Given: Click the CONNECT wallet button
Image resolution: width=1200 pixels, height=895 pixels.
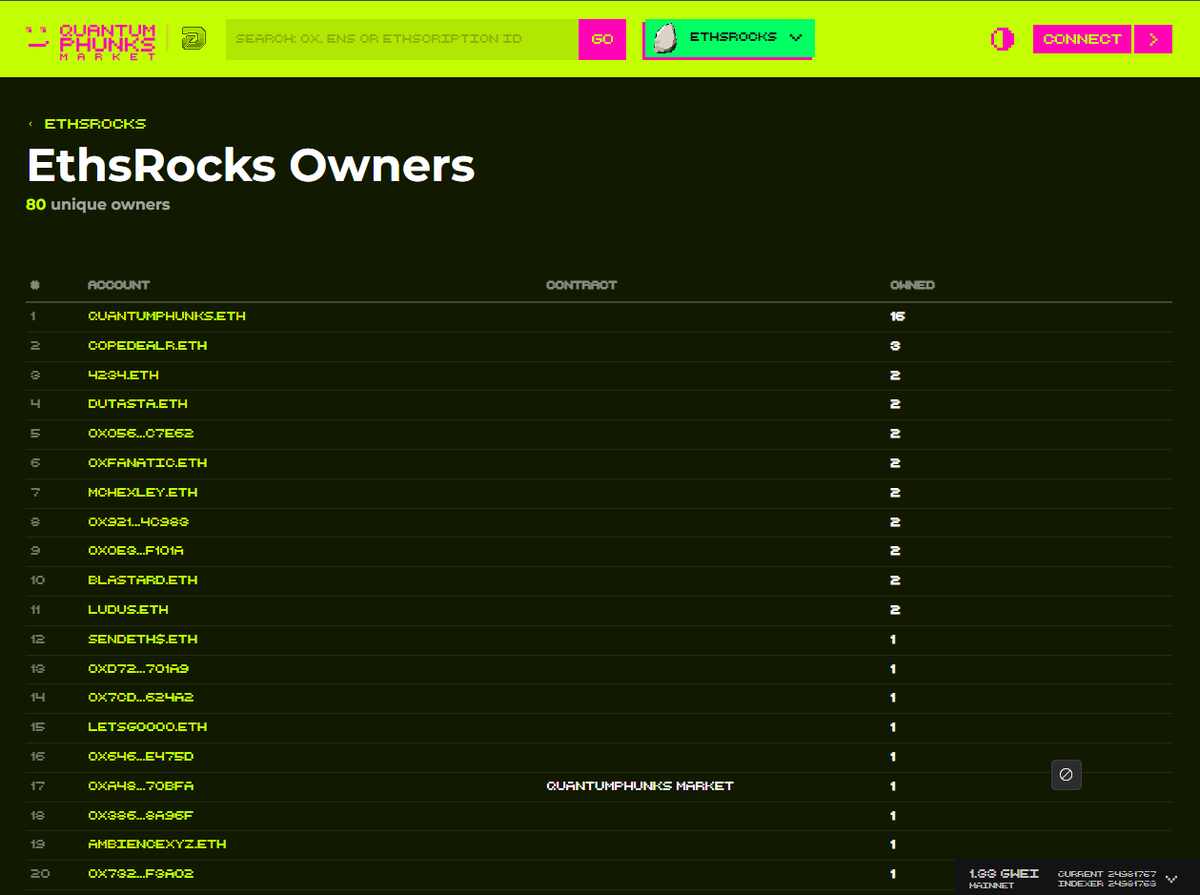Looking at the screenshot, I should [x=1082, y=39].
